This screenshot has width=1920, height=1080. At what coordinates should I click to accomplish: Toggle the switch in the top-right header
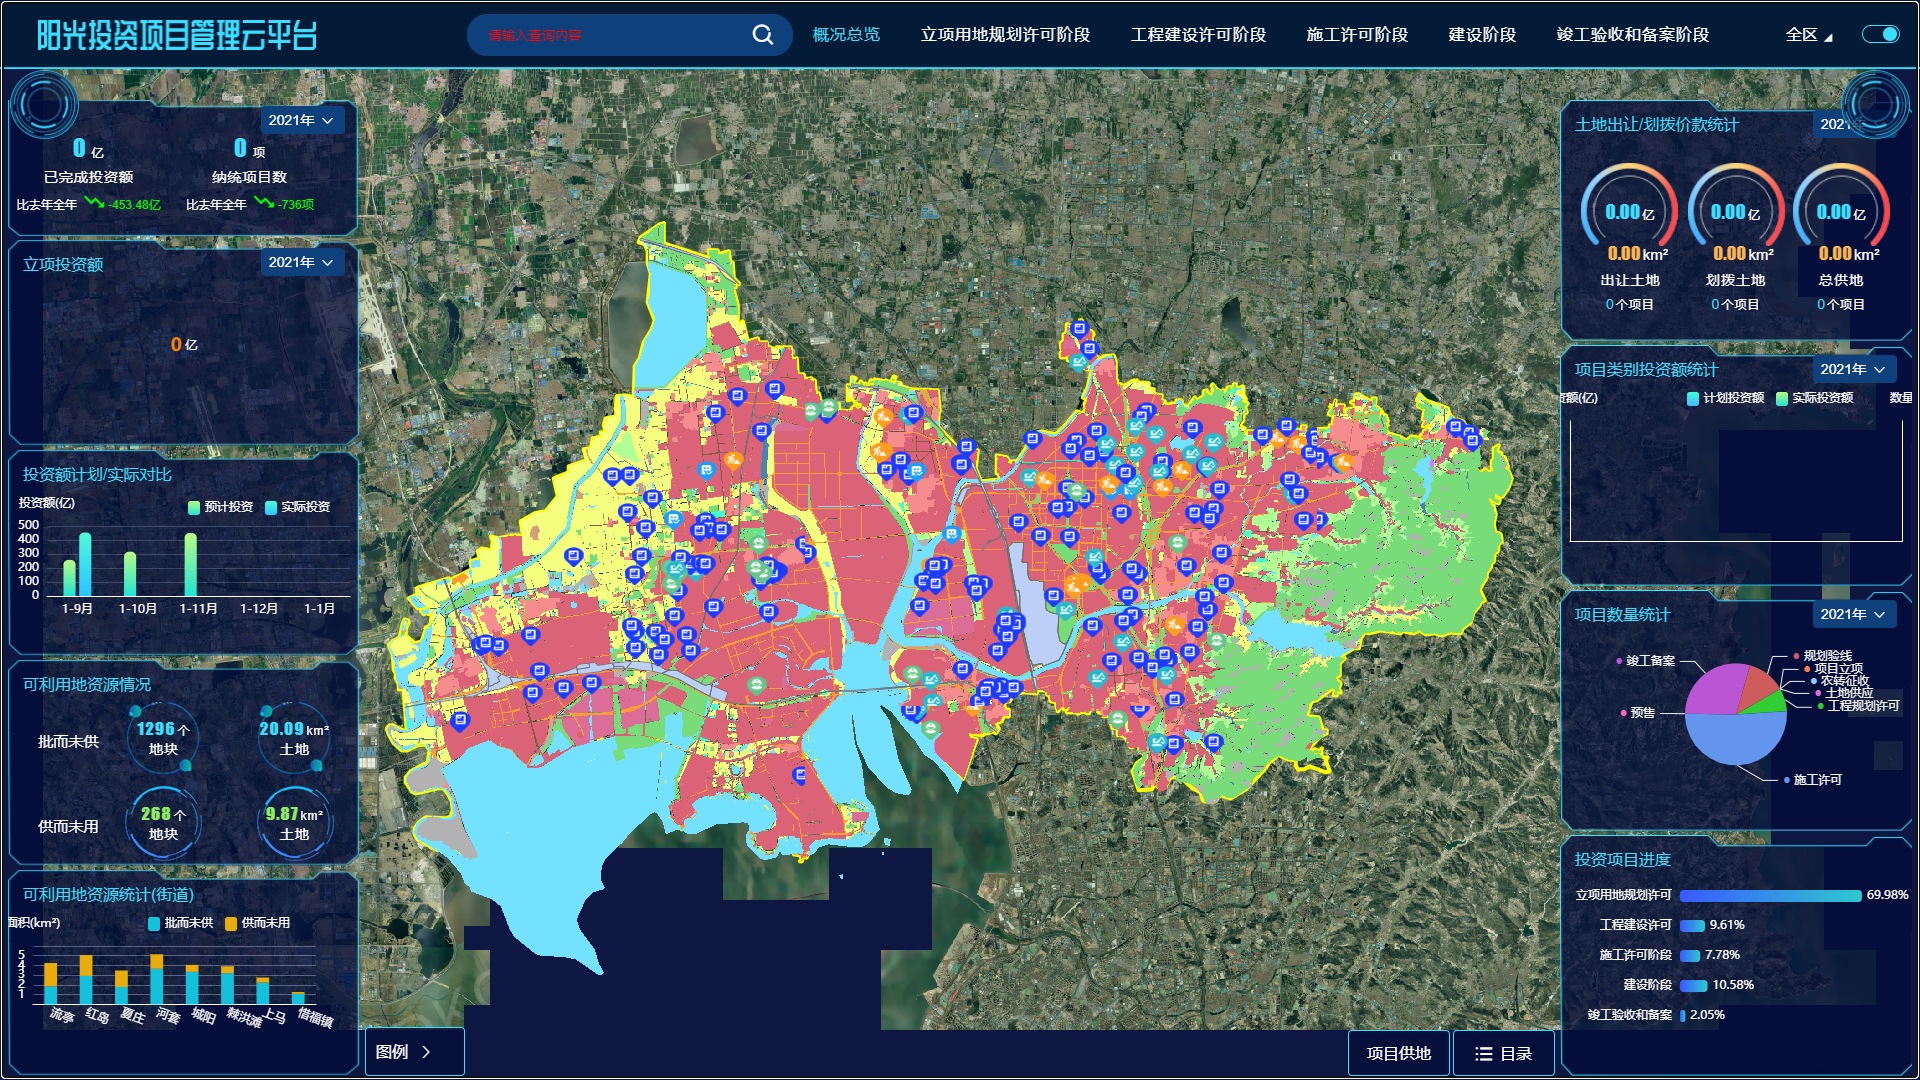point(1880,35)
